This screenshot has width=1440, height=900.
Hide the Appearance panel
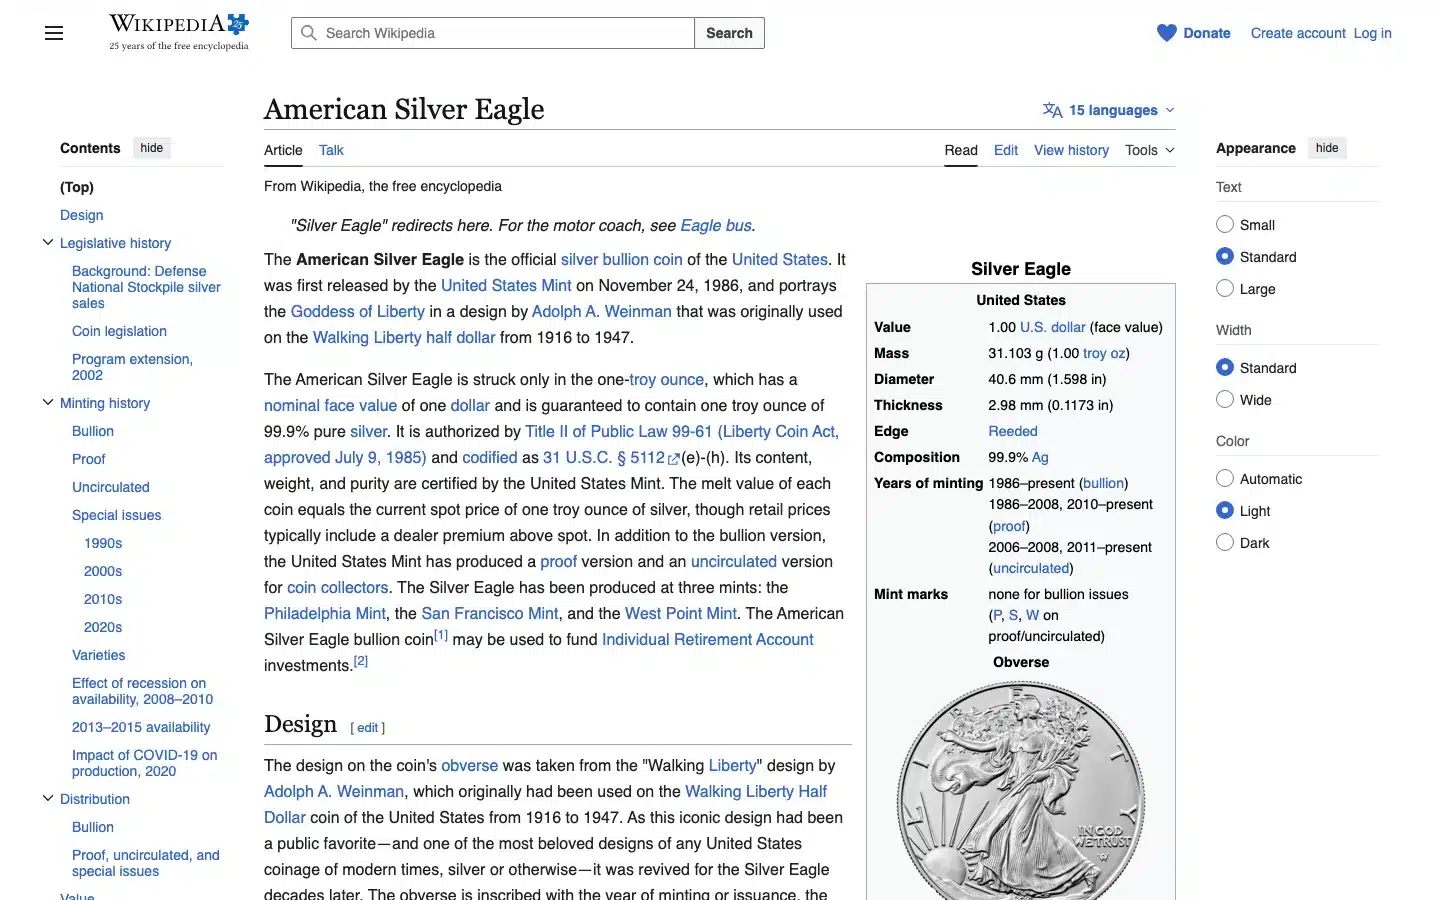click(x=1327, y=148)
